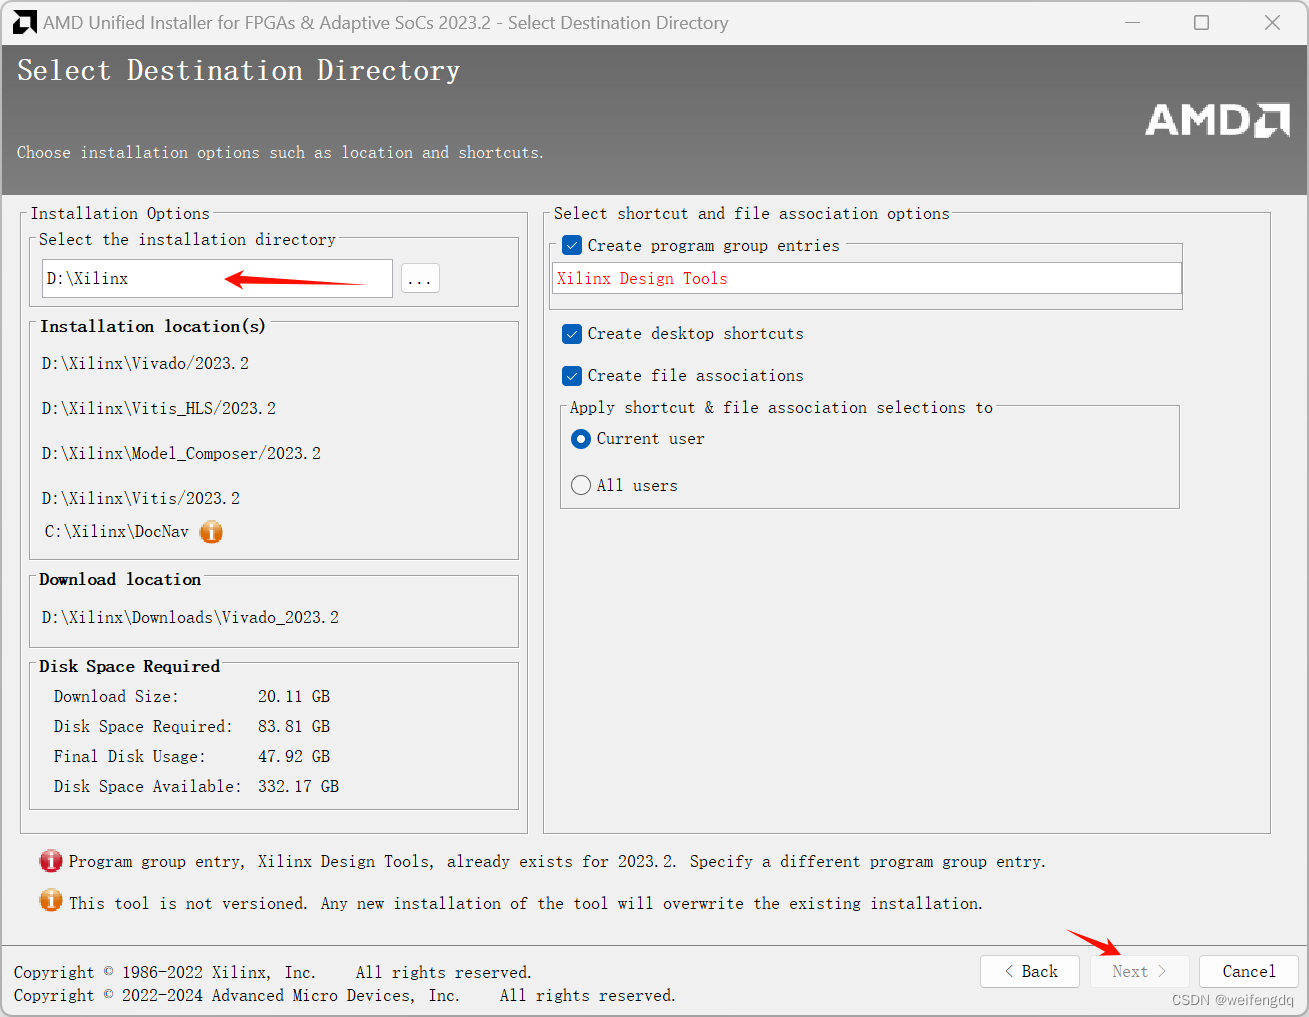Click the Final Disk Usage value 47.92 GB

pyautogui.click(x=294, y=756)
